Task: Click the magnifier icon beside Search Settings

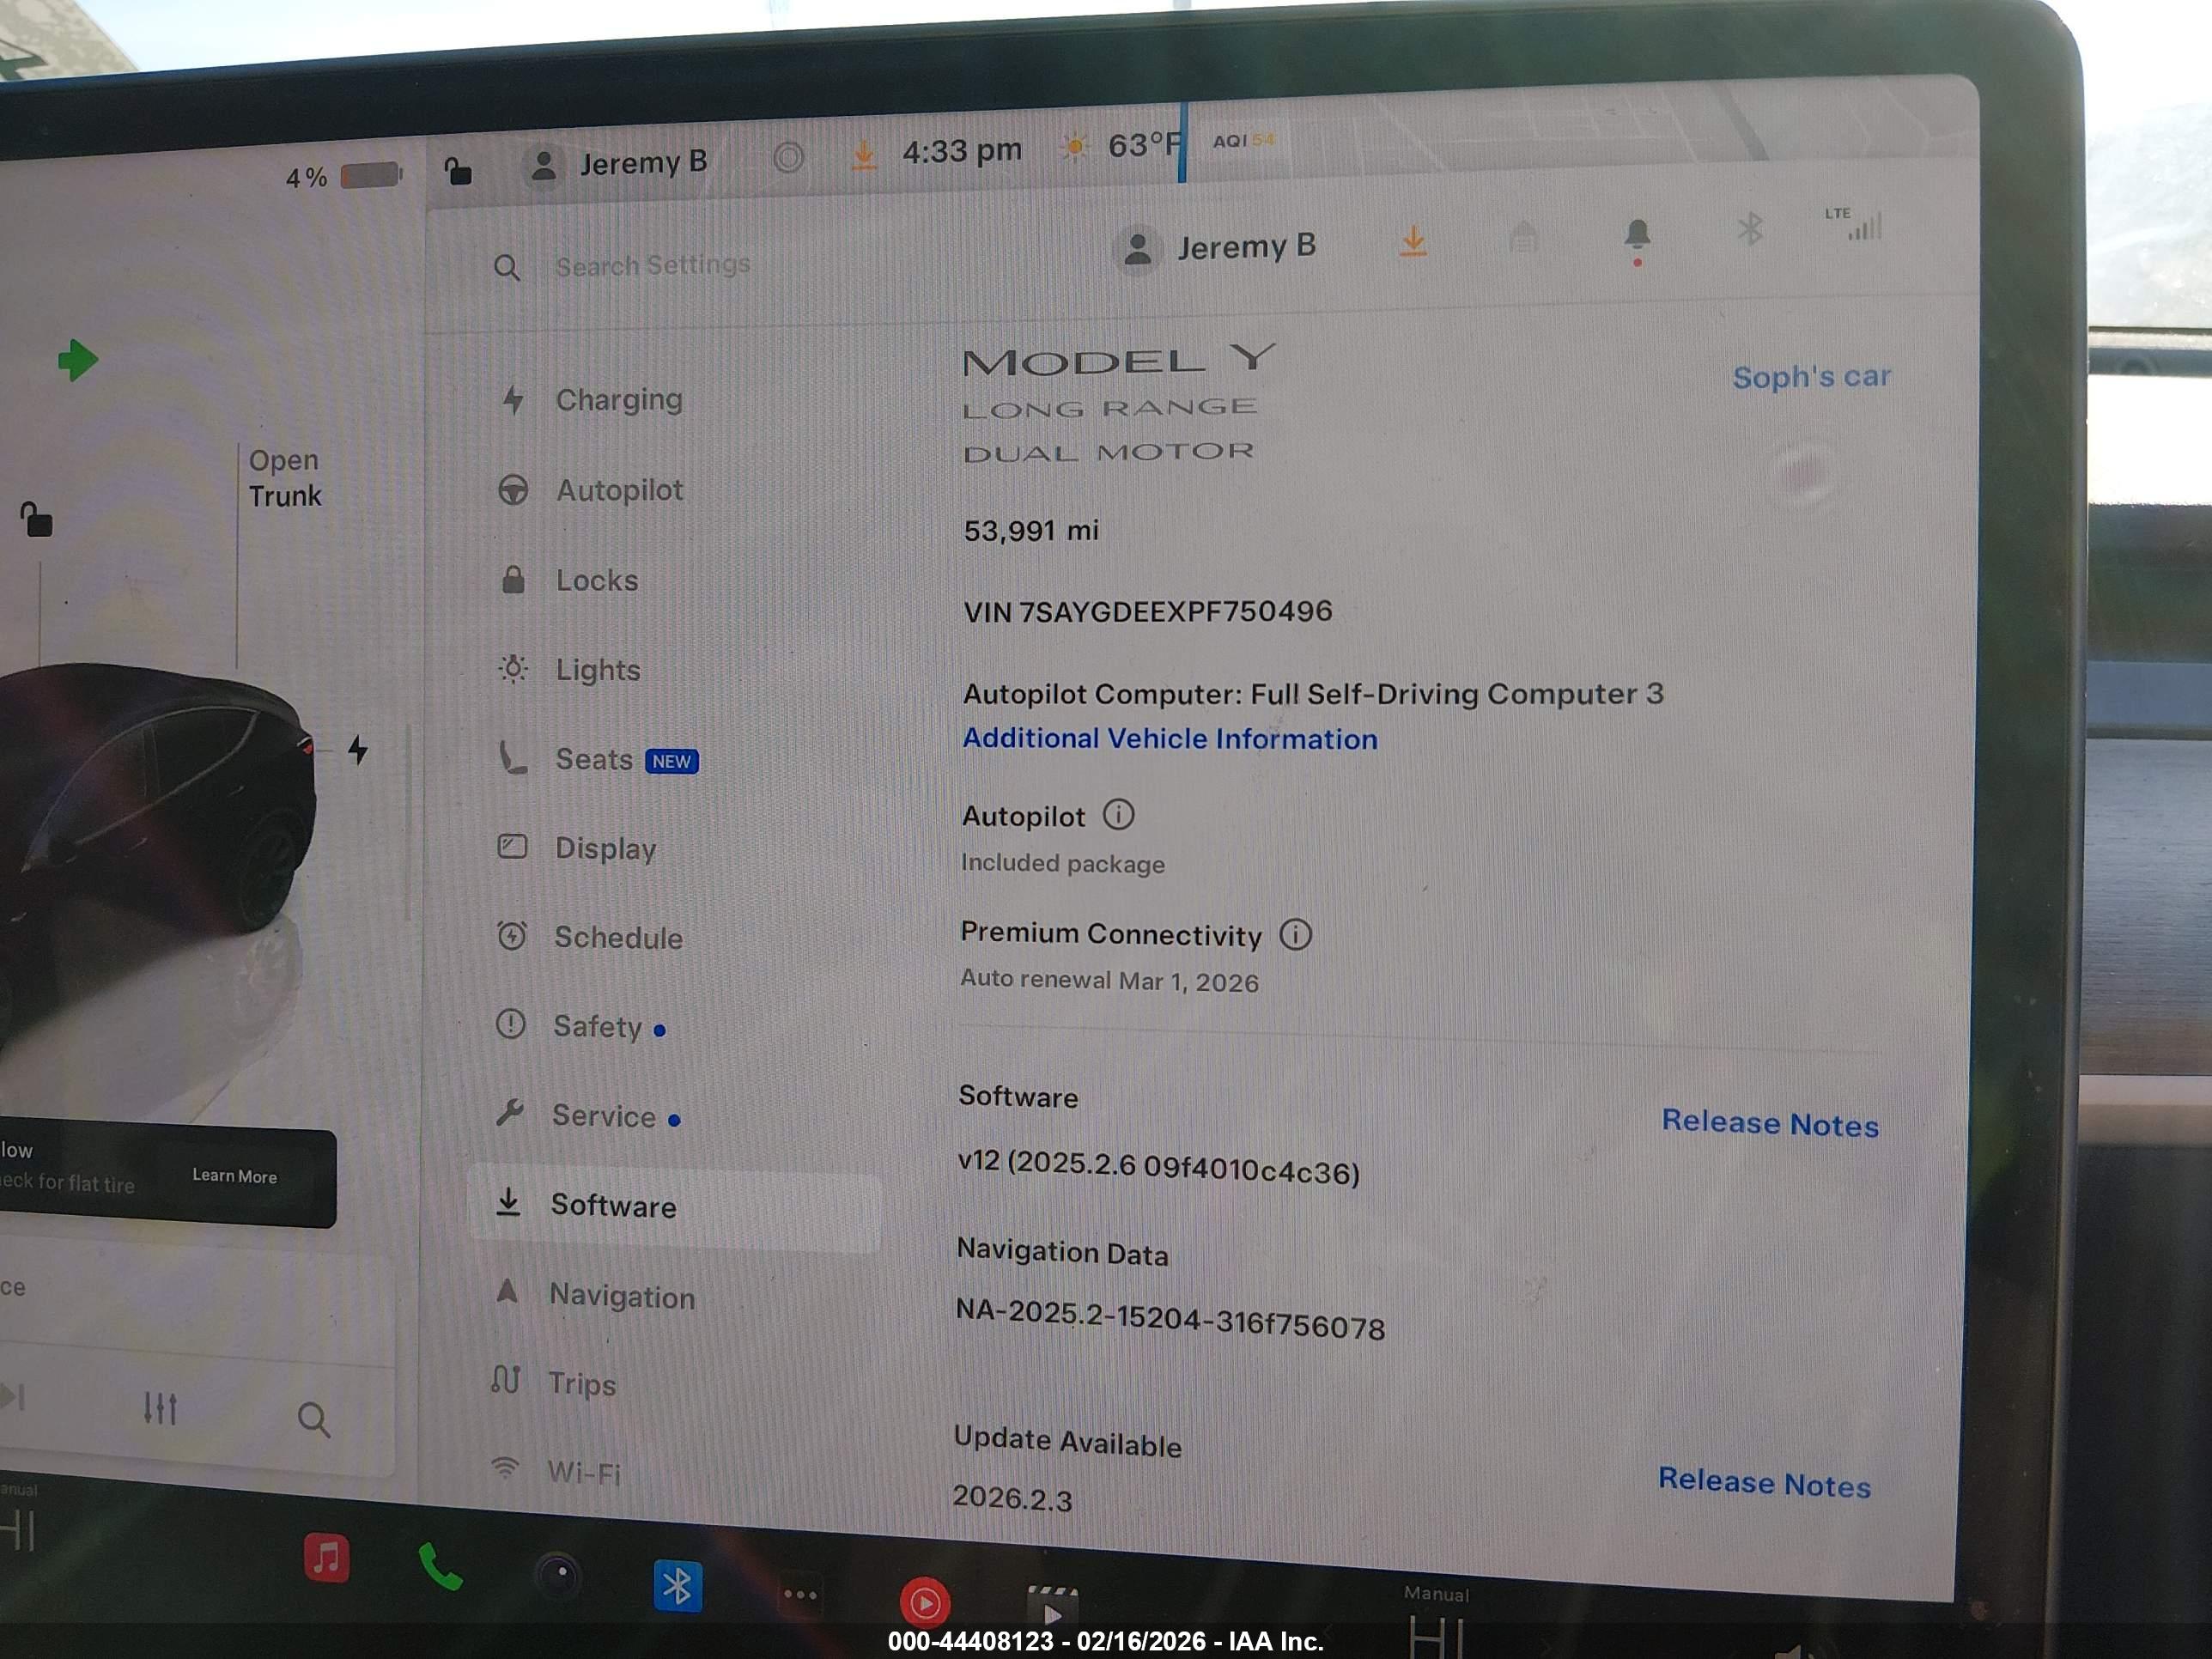Action: [x=507, y=267]
